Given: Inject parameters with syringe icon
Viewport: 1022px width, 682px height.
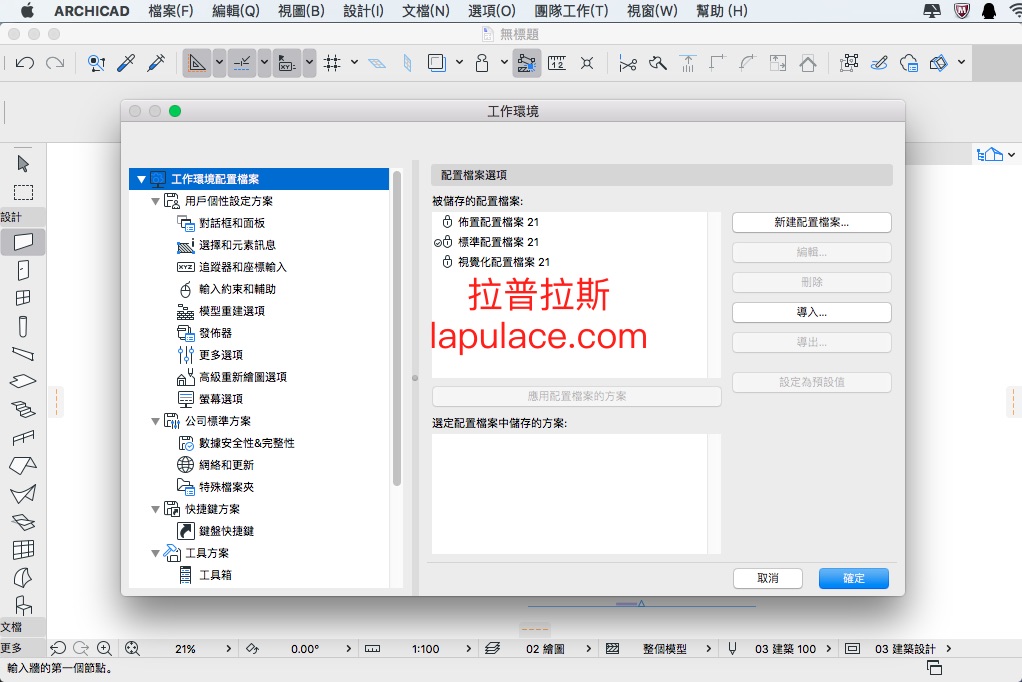Looking at the screenshot, I should coord(156,63).
